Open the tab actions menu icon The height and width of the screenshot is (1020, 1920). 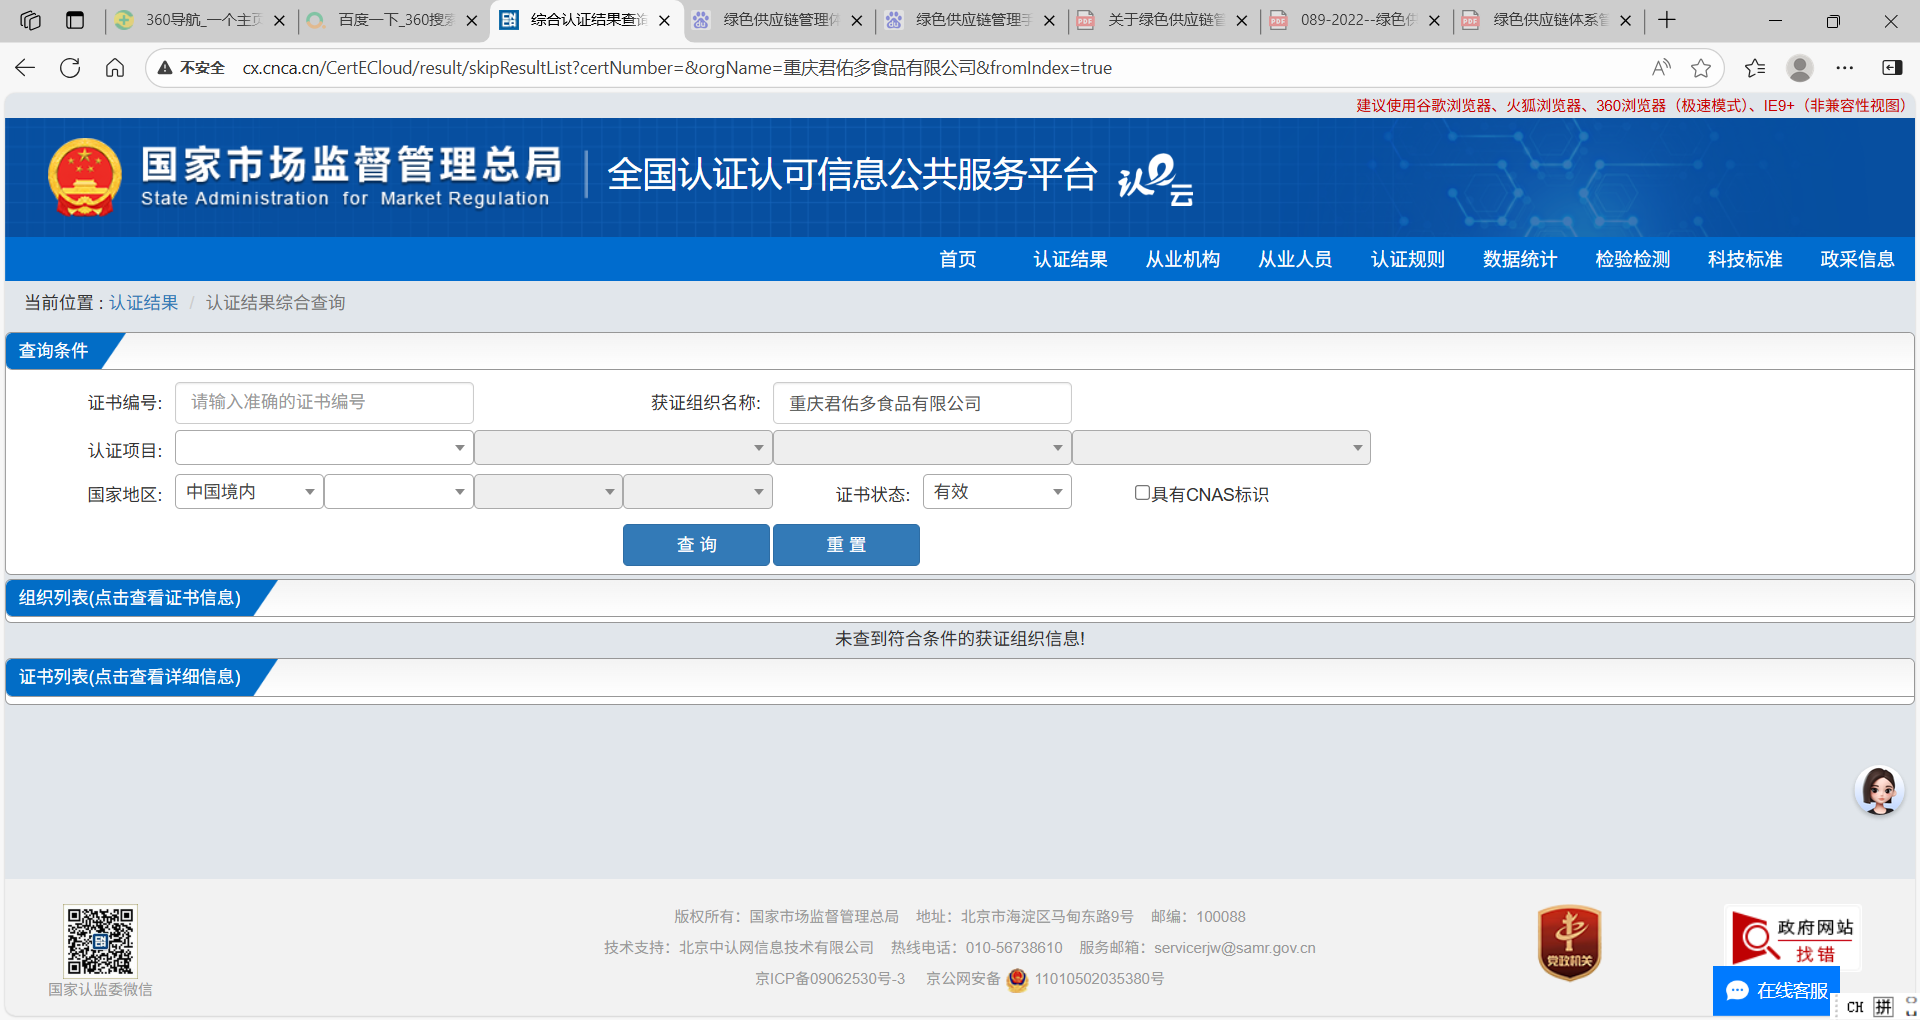coord(75,20)
